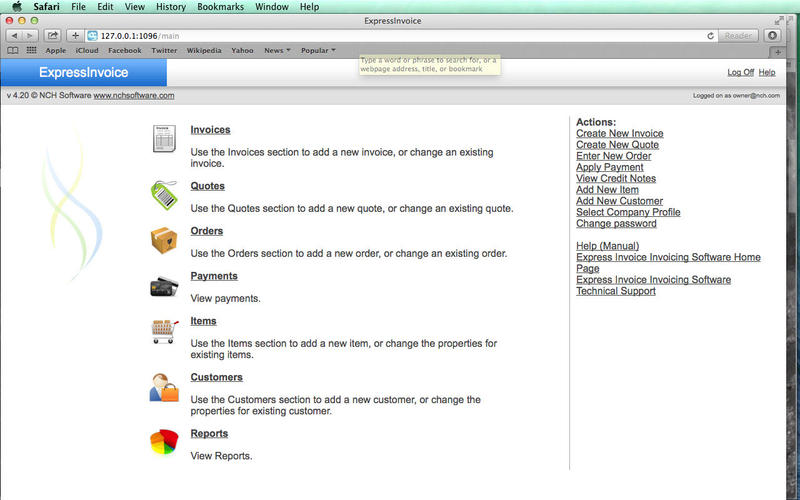Open the Edit menu
800x500 pixels.
coord(106,7)
